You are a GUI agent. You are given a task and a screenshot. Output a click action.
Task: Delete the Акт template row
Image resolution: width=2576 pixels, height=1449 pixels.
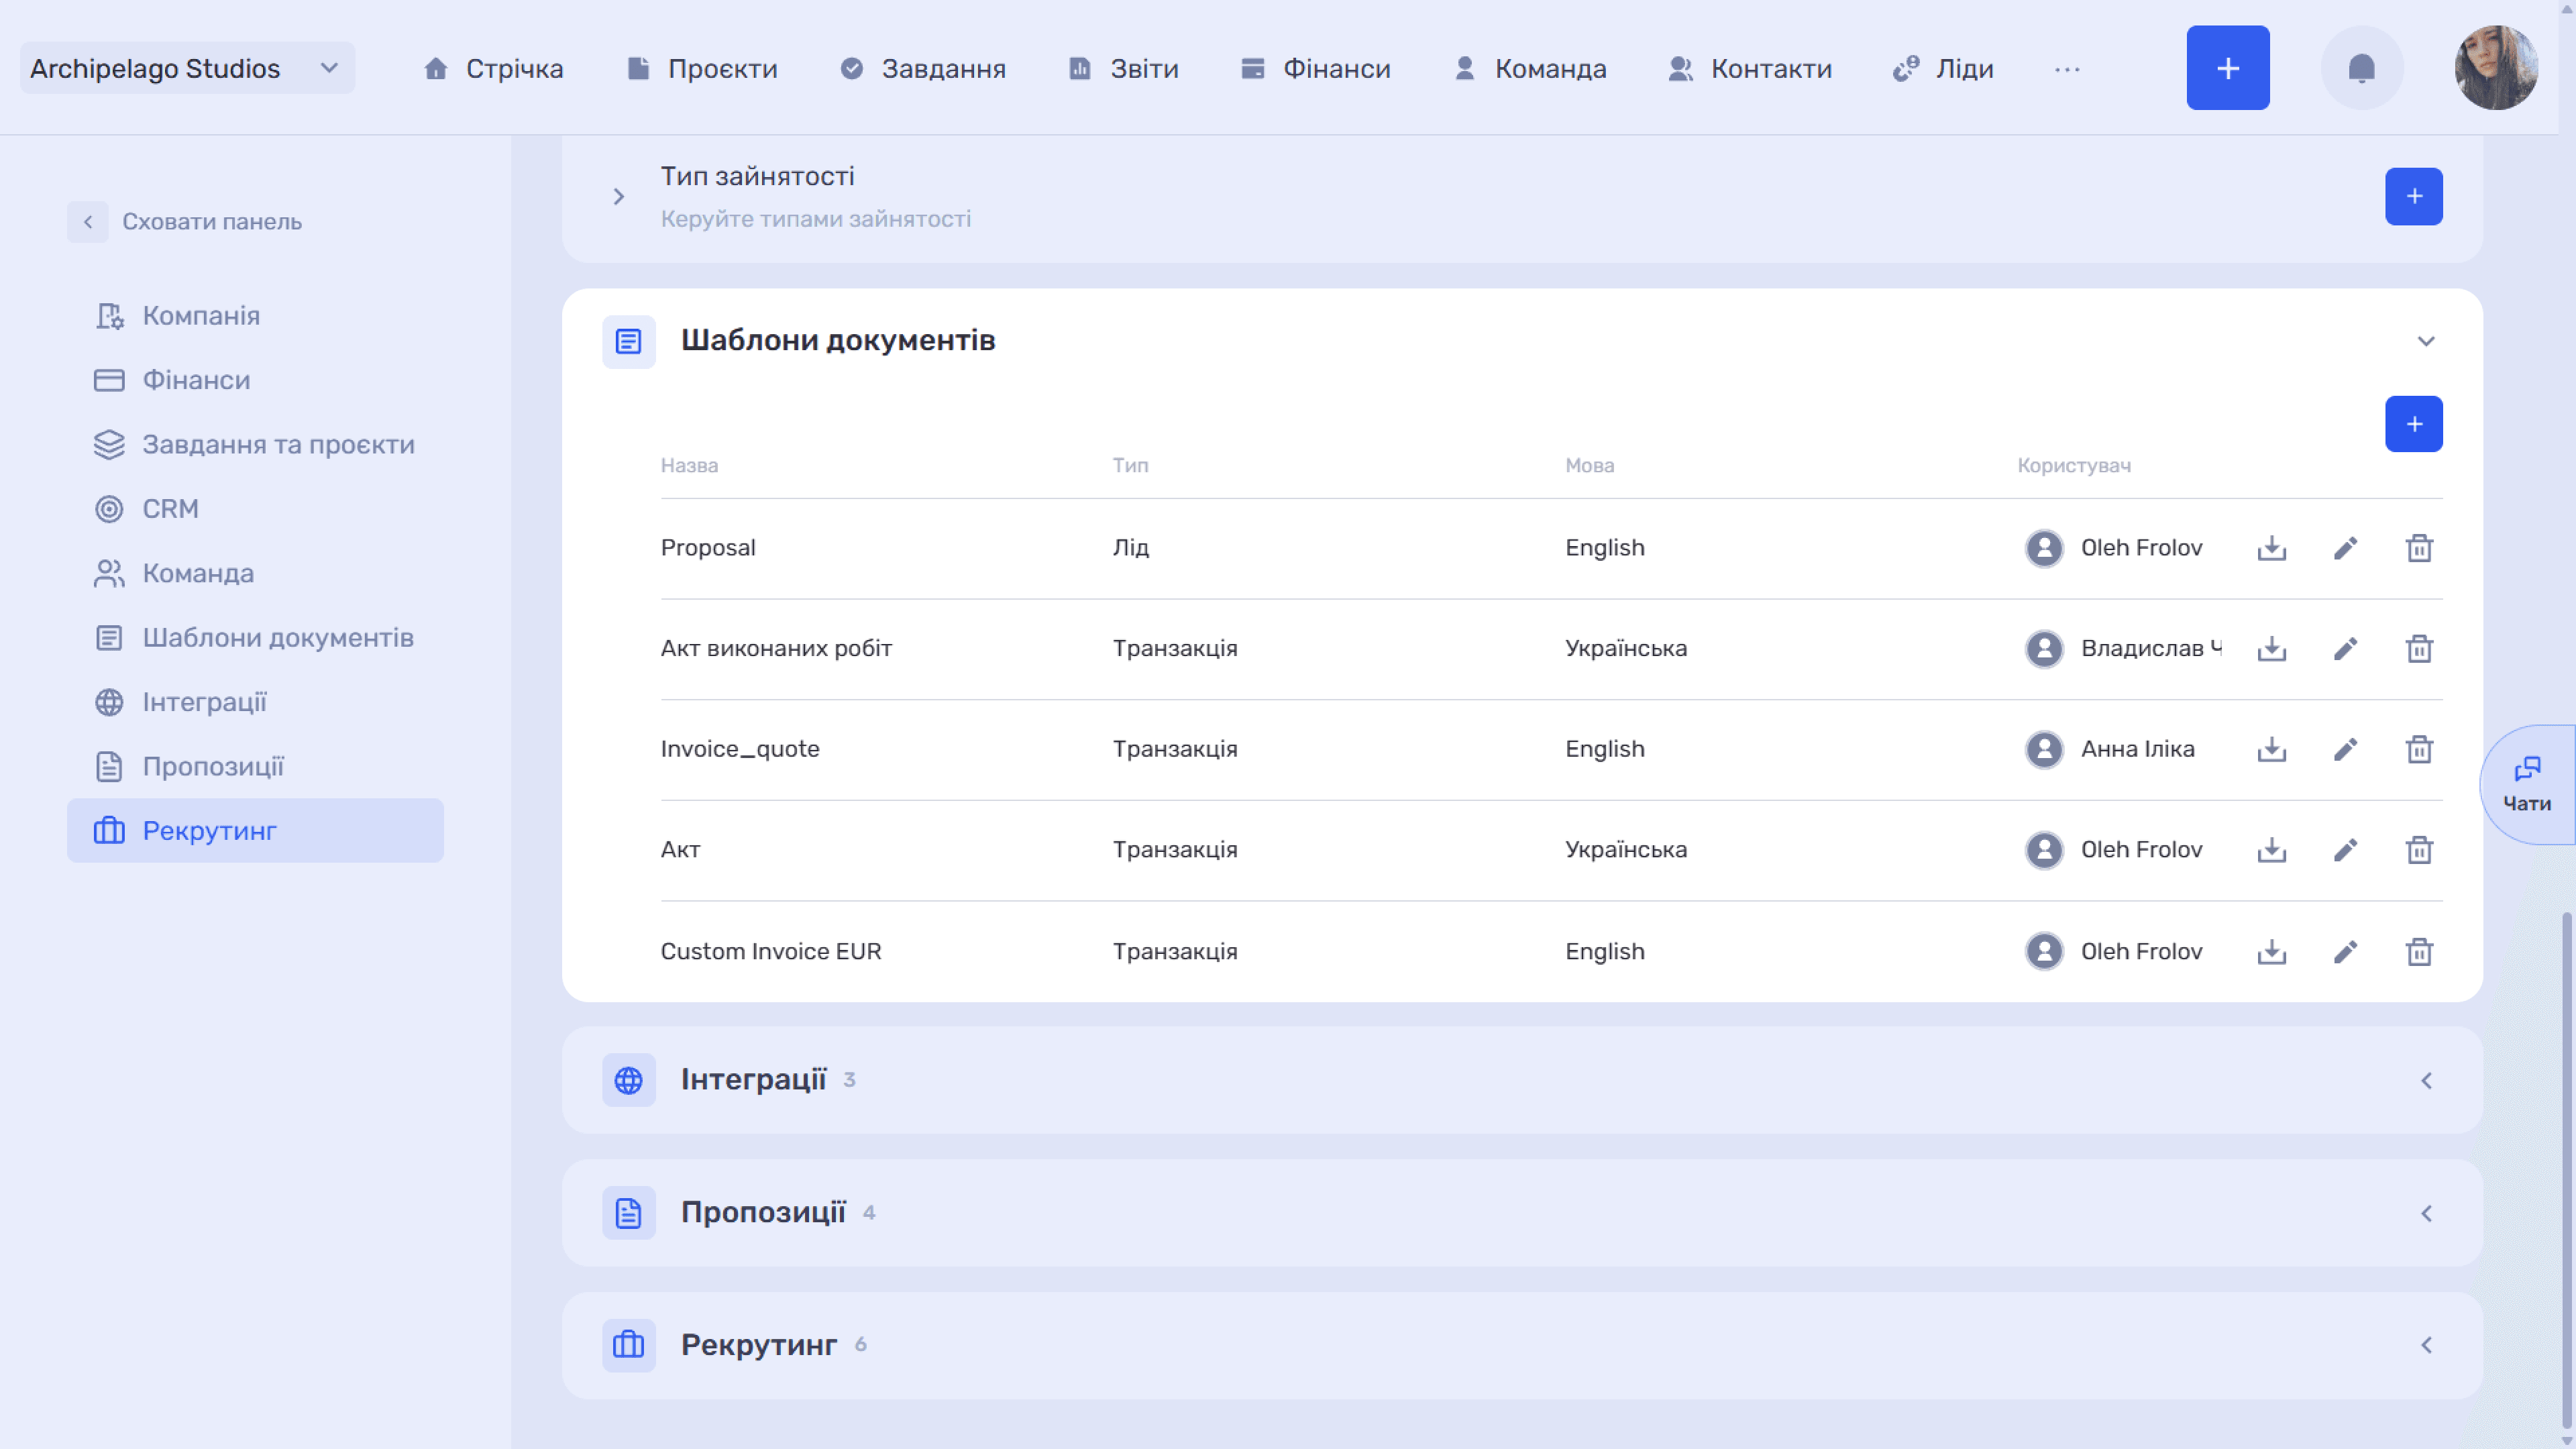pyautogui.click(x=2419, y=850)
